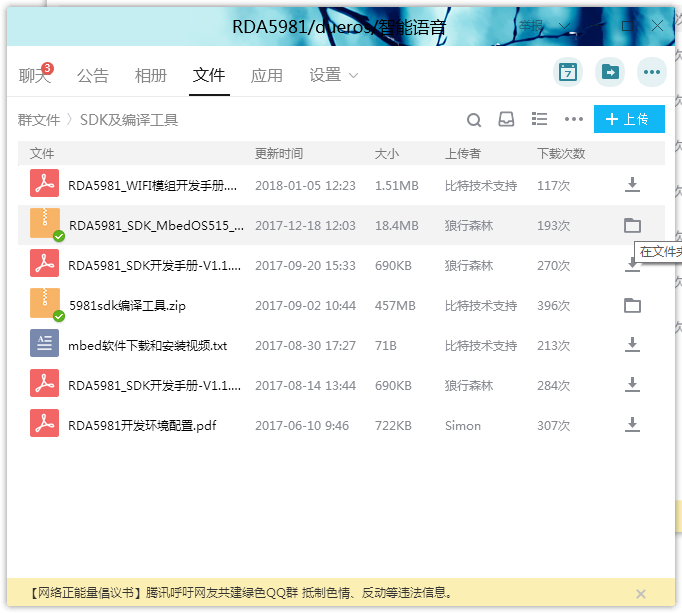Open the round more-options button in header
This screenshot has width=682, height=613.
click(x=652, y=72)
